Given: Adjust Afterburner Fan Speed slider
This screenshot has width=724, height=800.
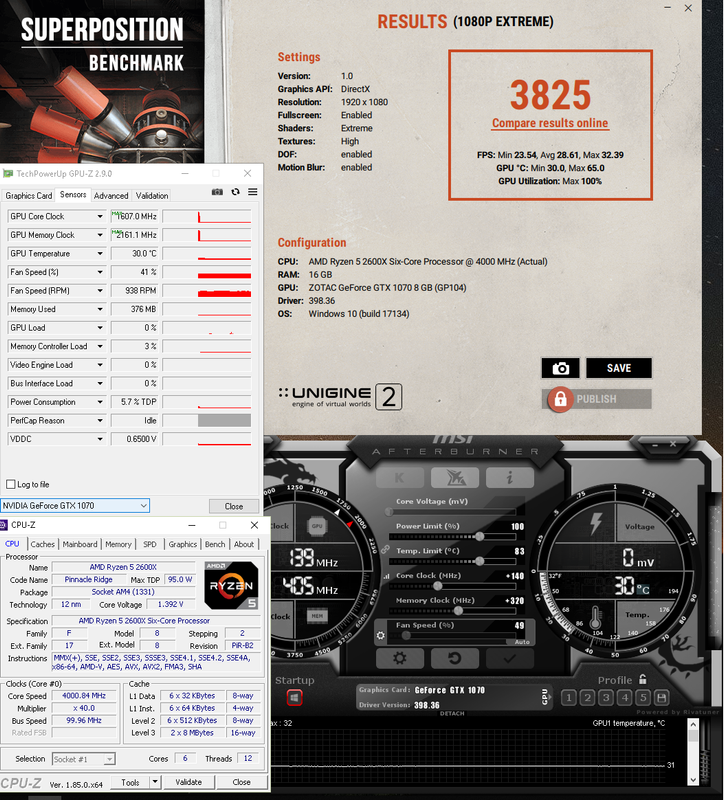Looking at the screenshot, I should tap(406, 635).
